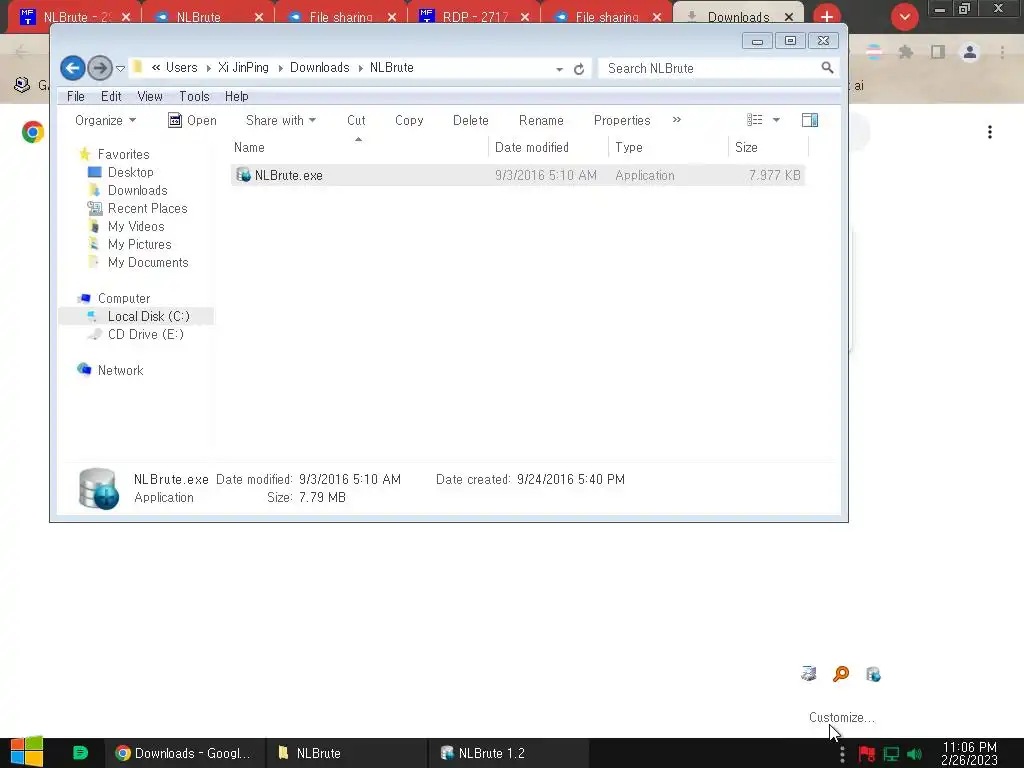Click the Downloads breadcrumb in address bar
Viewport: 1024px width, 768px height.
319,68
